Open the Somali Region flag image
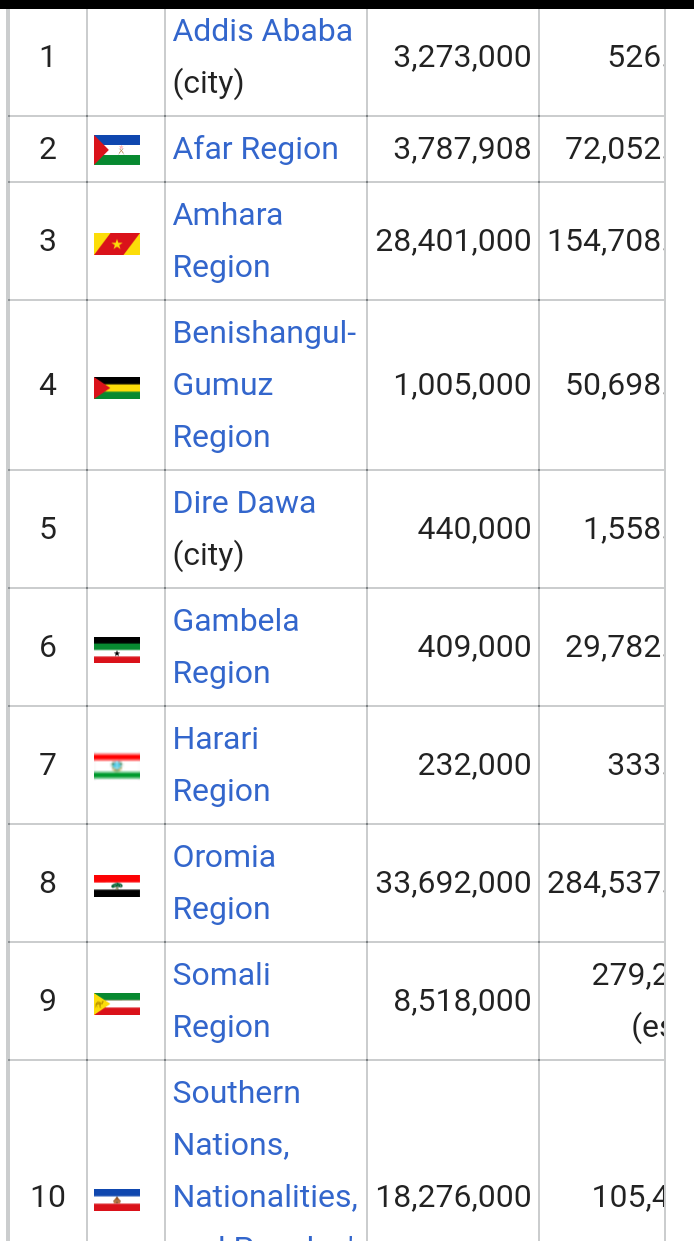 pyautogui.click(x=117, y=1002)
